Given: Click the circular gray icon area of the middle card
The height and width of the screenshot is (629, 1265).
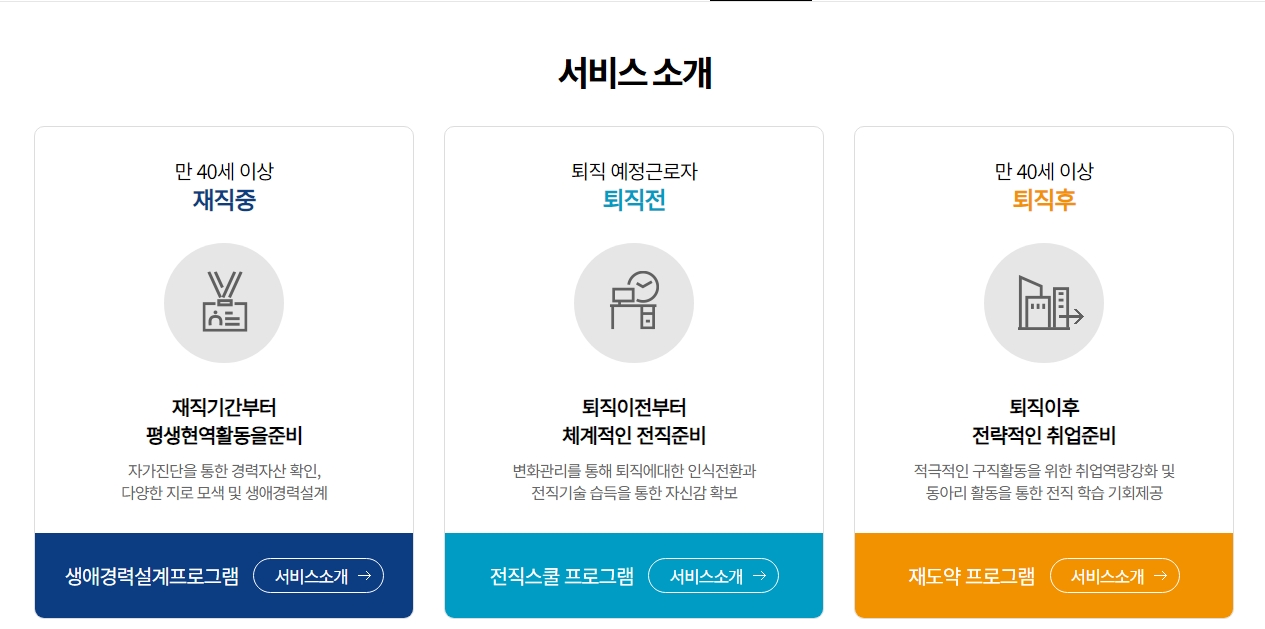Looking at the screenshot, I should coord(634,302).
